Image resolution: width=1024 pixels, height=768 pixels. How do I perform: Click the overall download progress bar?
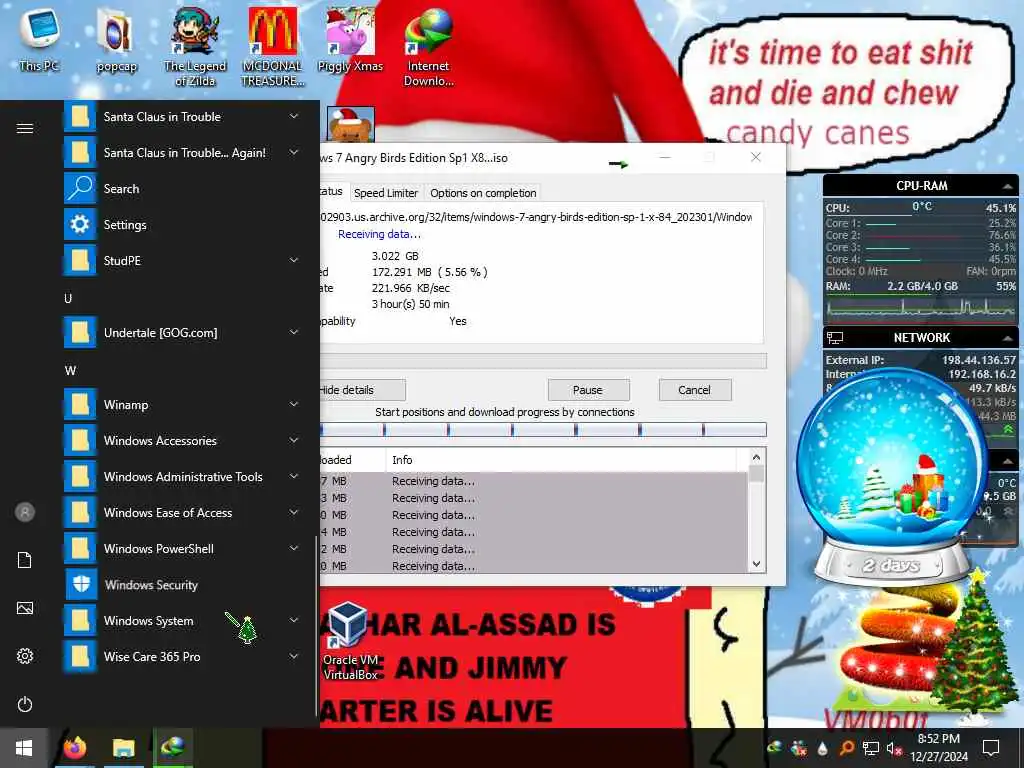pyautogui.click(x=543, y=361)
